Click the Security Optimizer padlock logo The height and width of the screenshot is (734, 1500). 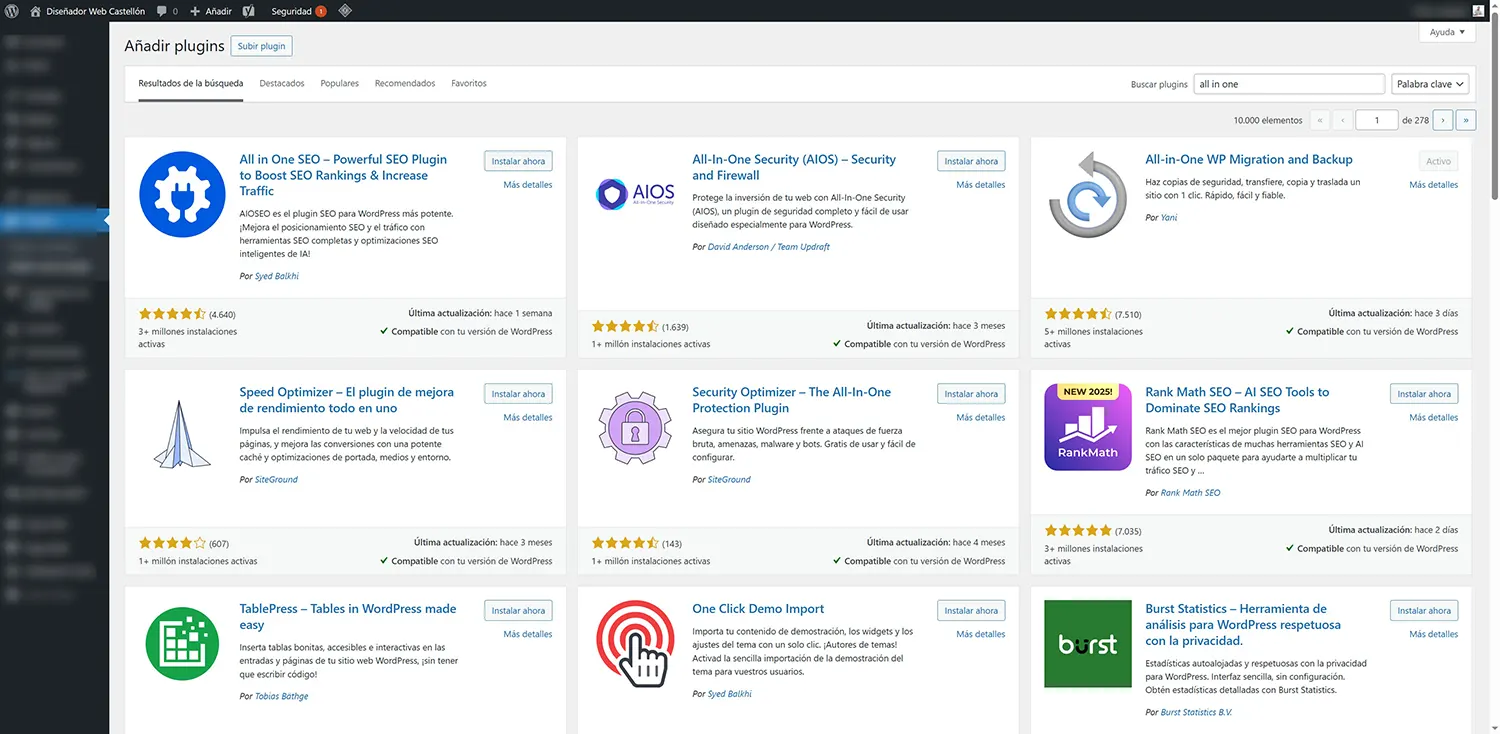(x=634, y=427)
